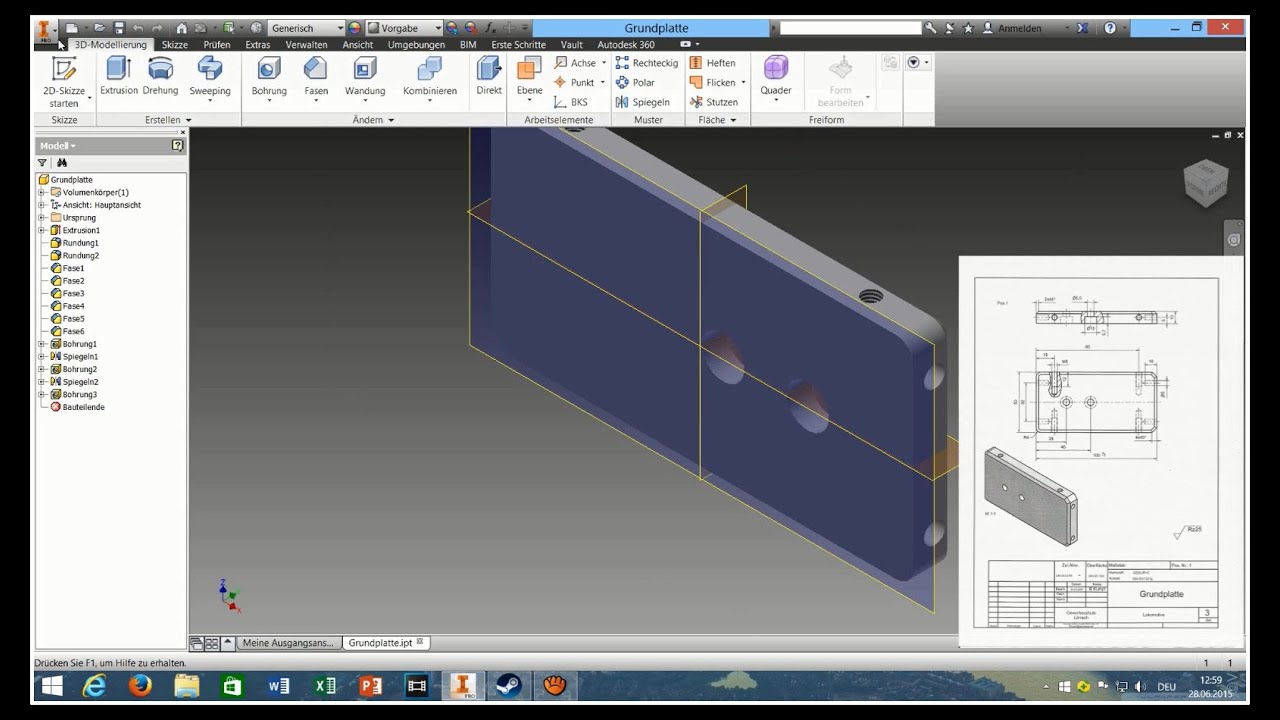This screenshot has height=720, width=1280.
Task: Click the favorites star icon in title bar
Action: pos(967,28)
